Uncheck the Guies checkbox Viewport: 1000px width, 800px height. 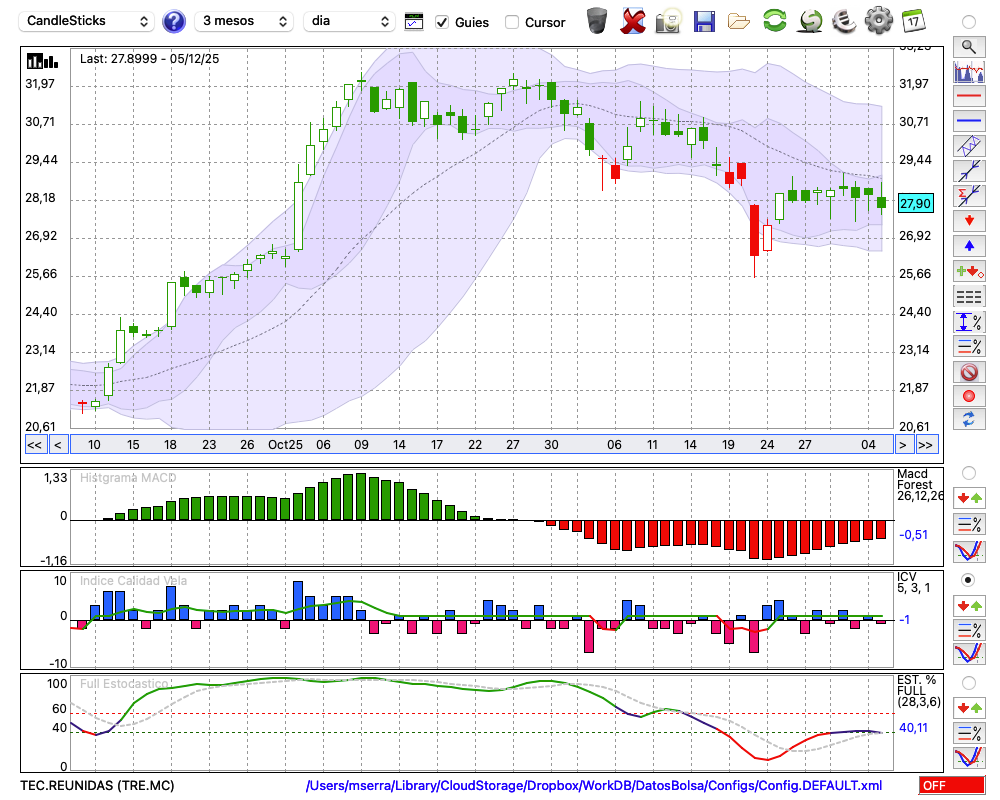tap(442, 22)
